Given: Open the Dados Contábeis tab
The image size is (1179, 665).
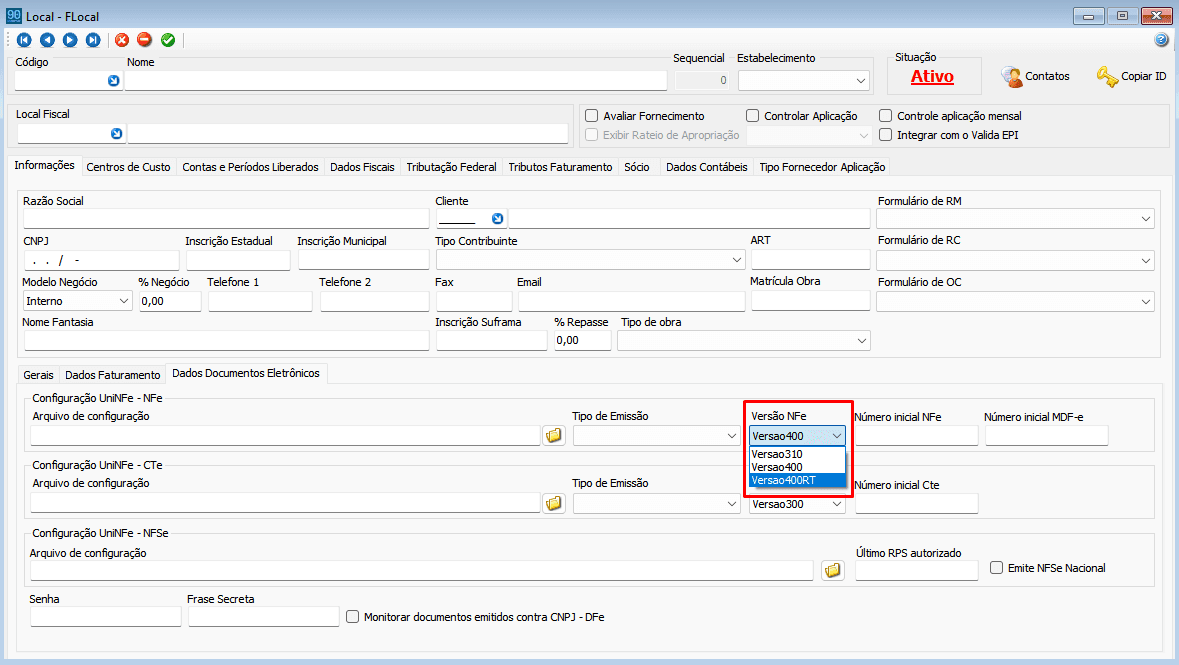Looking at the screenshot, I should coord(707,167).
